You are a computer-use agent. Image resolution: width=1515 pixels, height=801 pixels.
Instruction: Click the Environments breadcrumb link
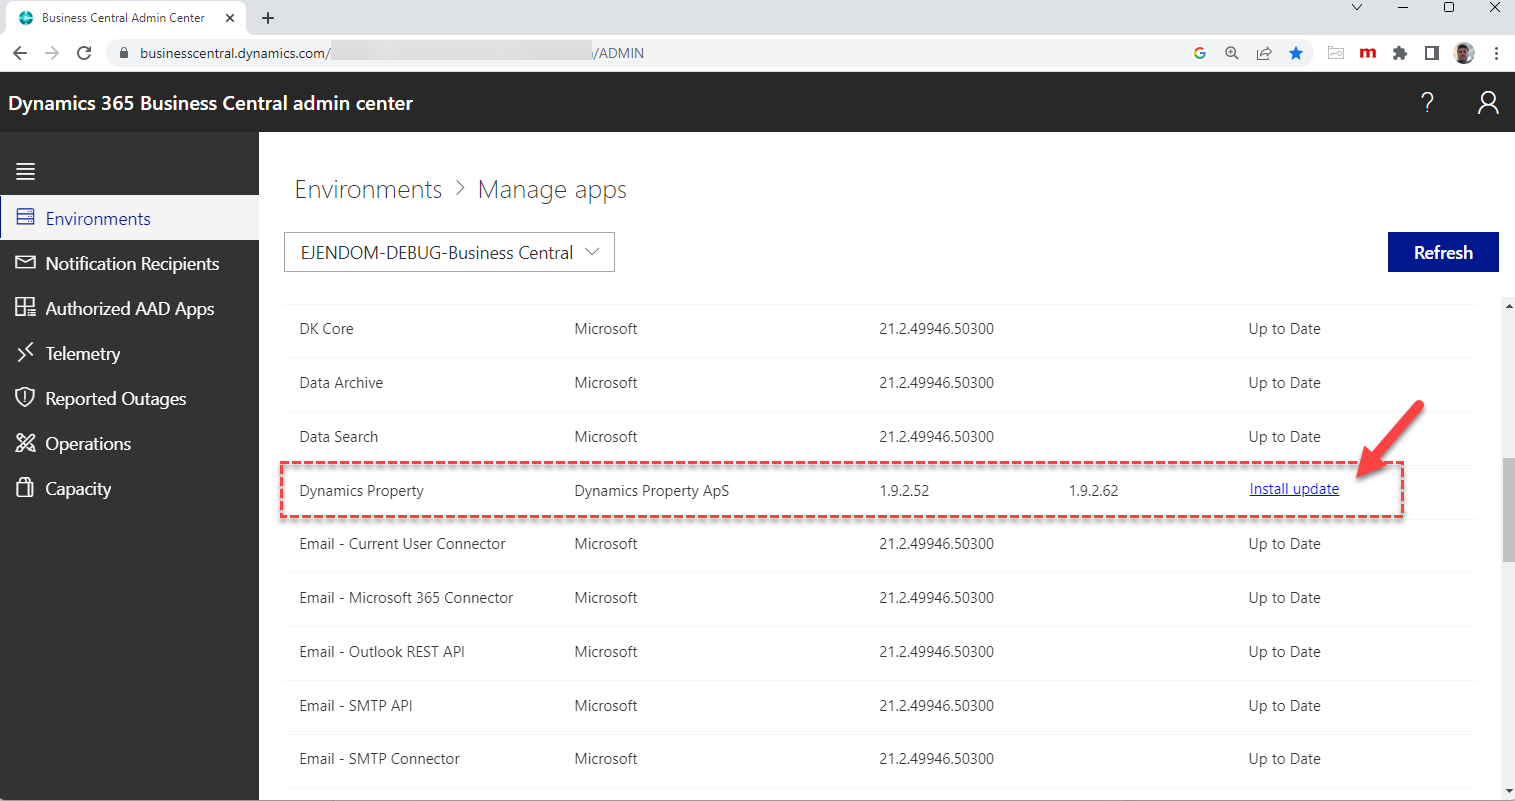pos(368,189)
